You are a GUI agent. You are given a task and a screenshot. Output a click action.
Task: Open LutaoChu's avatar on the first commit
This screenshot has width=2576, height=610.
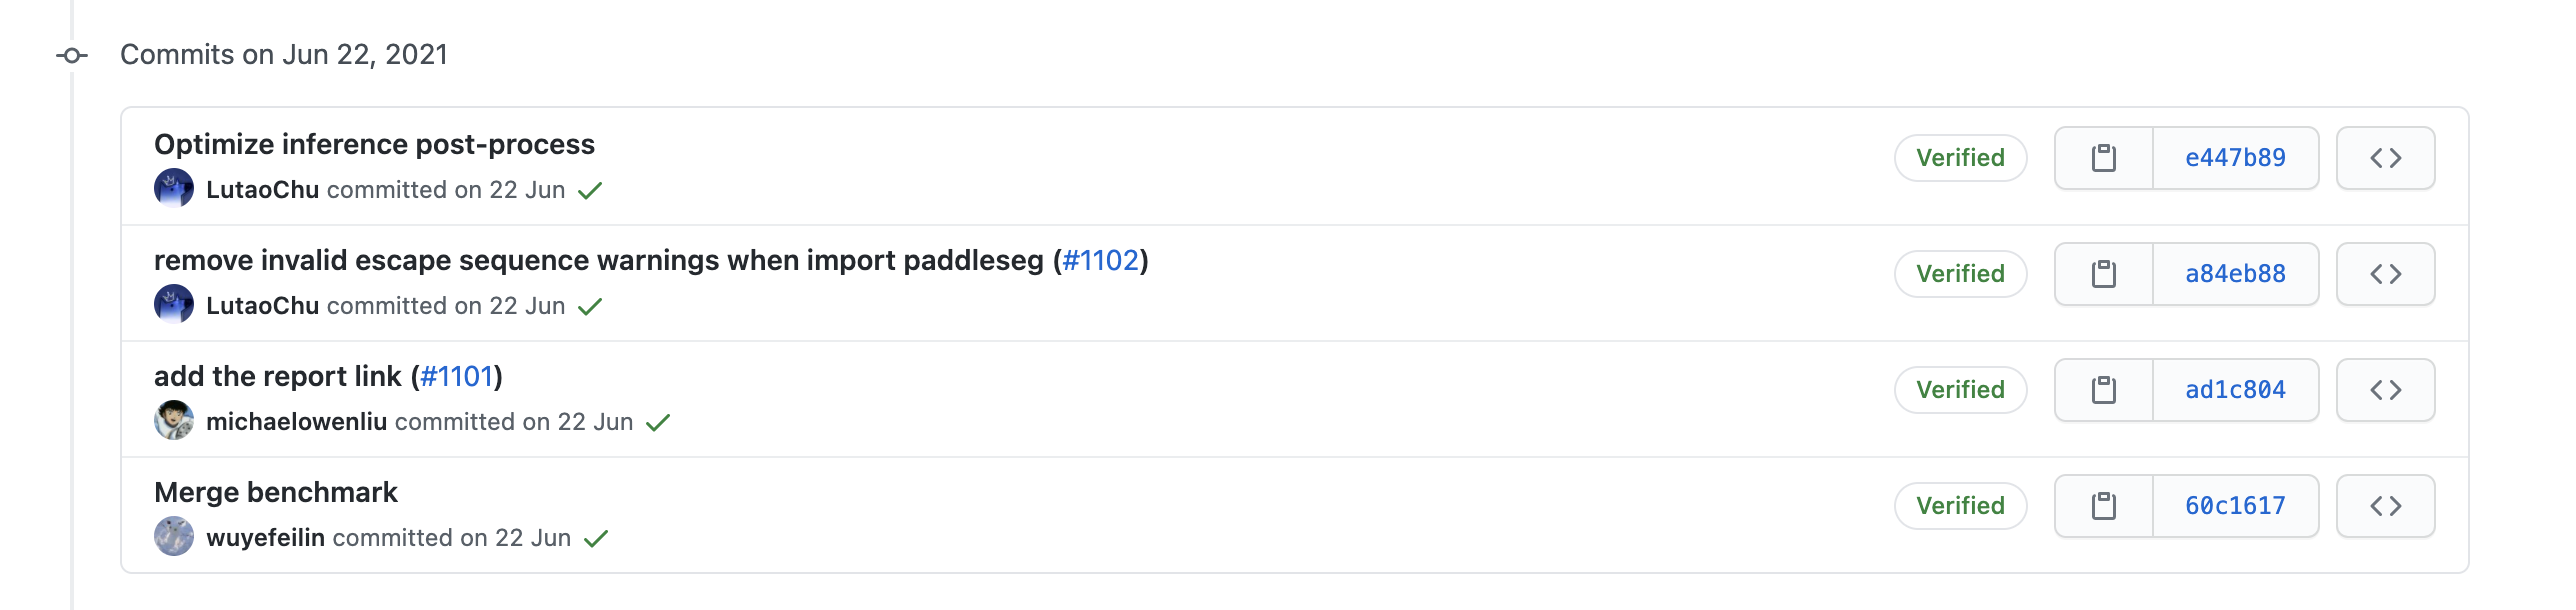click(174, 187)
